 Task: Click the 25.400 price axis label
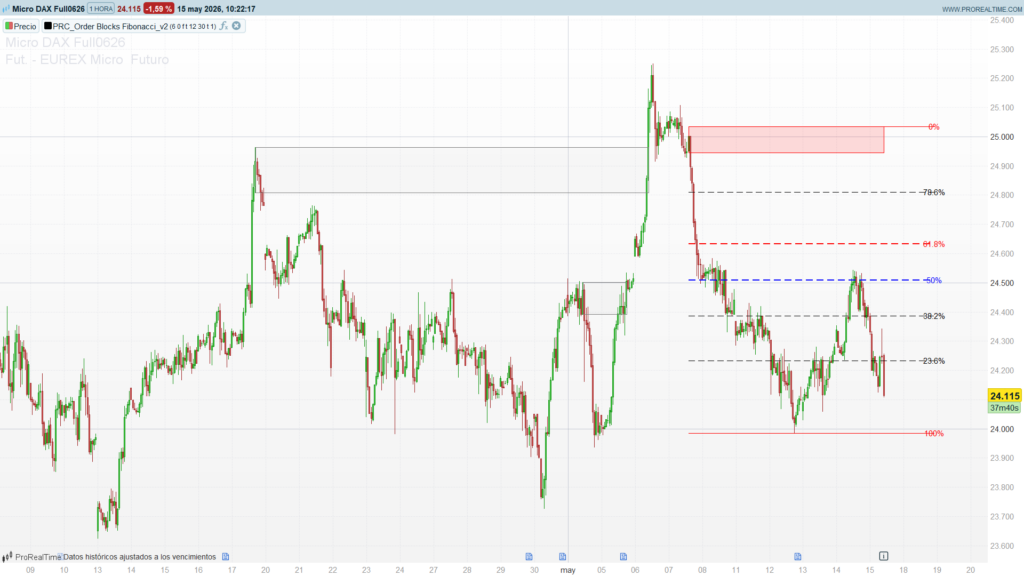(x=1002, y=20)
